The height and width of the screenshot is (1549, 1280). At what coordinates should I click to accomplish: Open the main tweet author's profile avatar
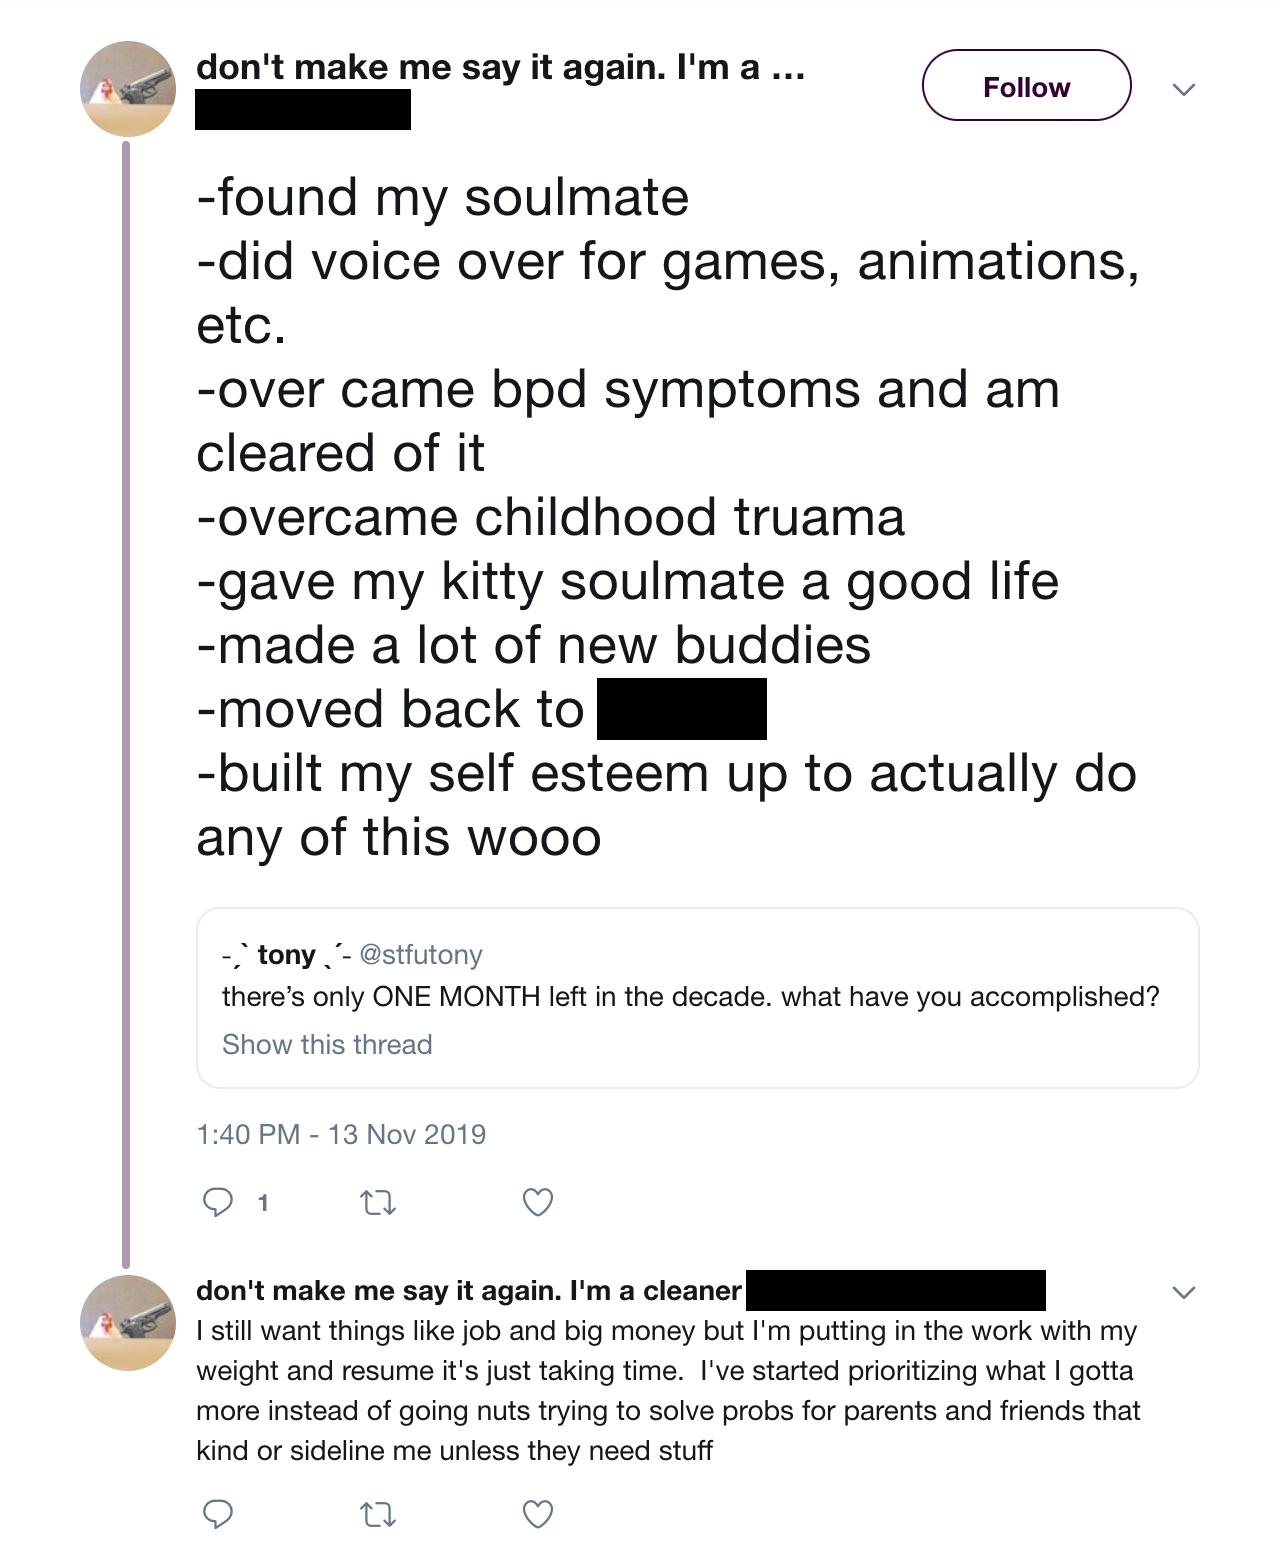tap(128, 89)
